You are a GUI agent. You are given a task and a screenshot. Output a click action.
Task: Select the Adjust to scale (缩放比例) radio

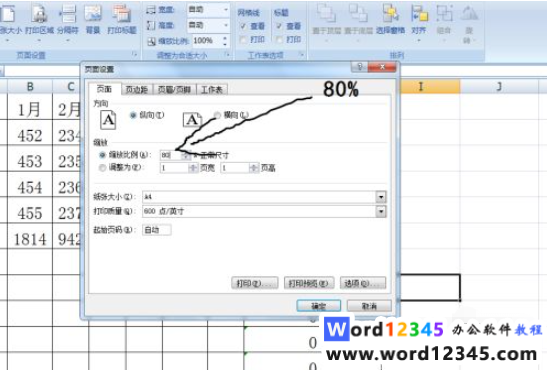pyautogui.click(x=103, y=155)
